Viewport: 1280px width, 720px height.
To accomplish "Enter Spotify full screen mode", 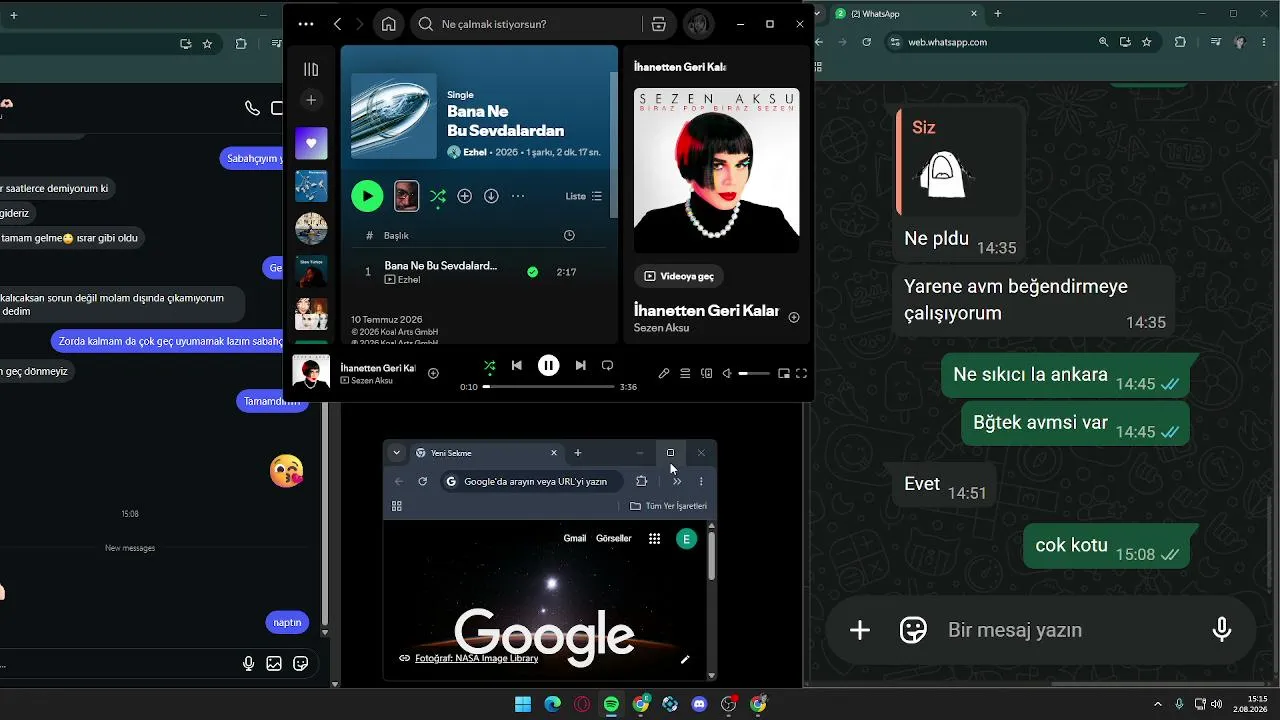I will coord(801,373).
